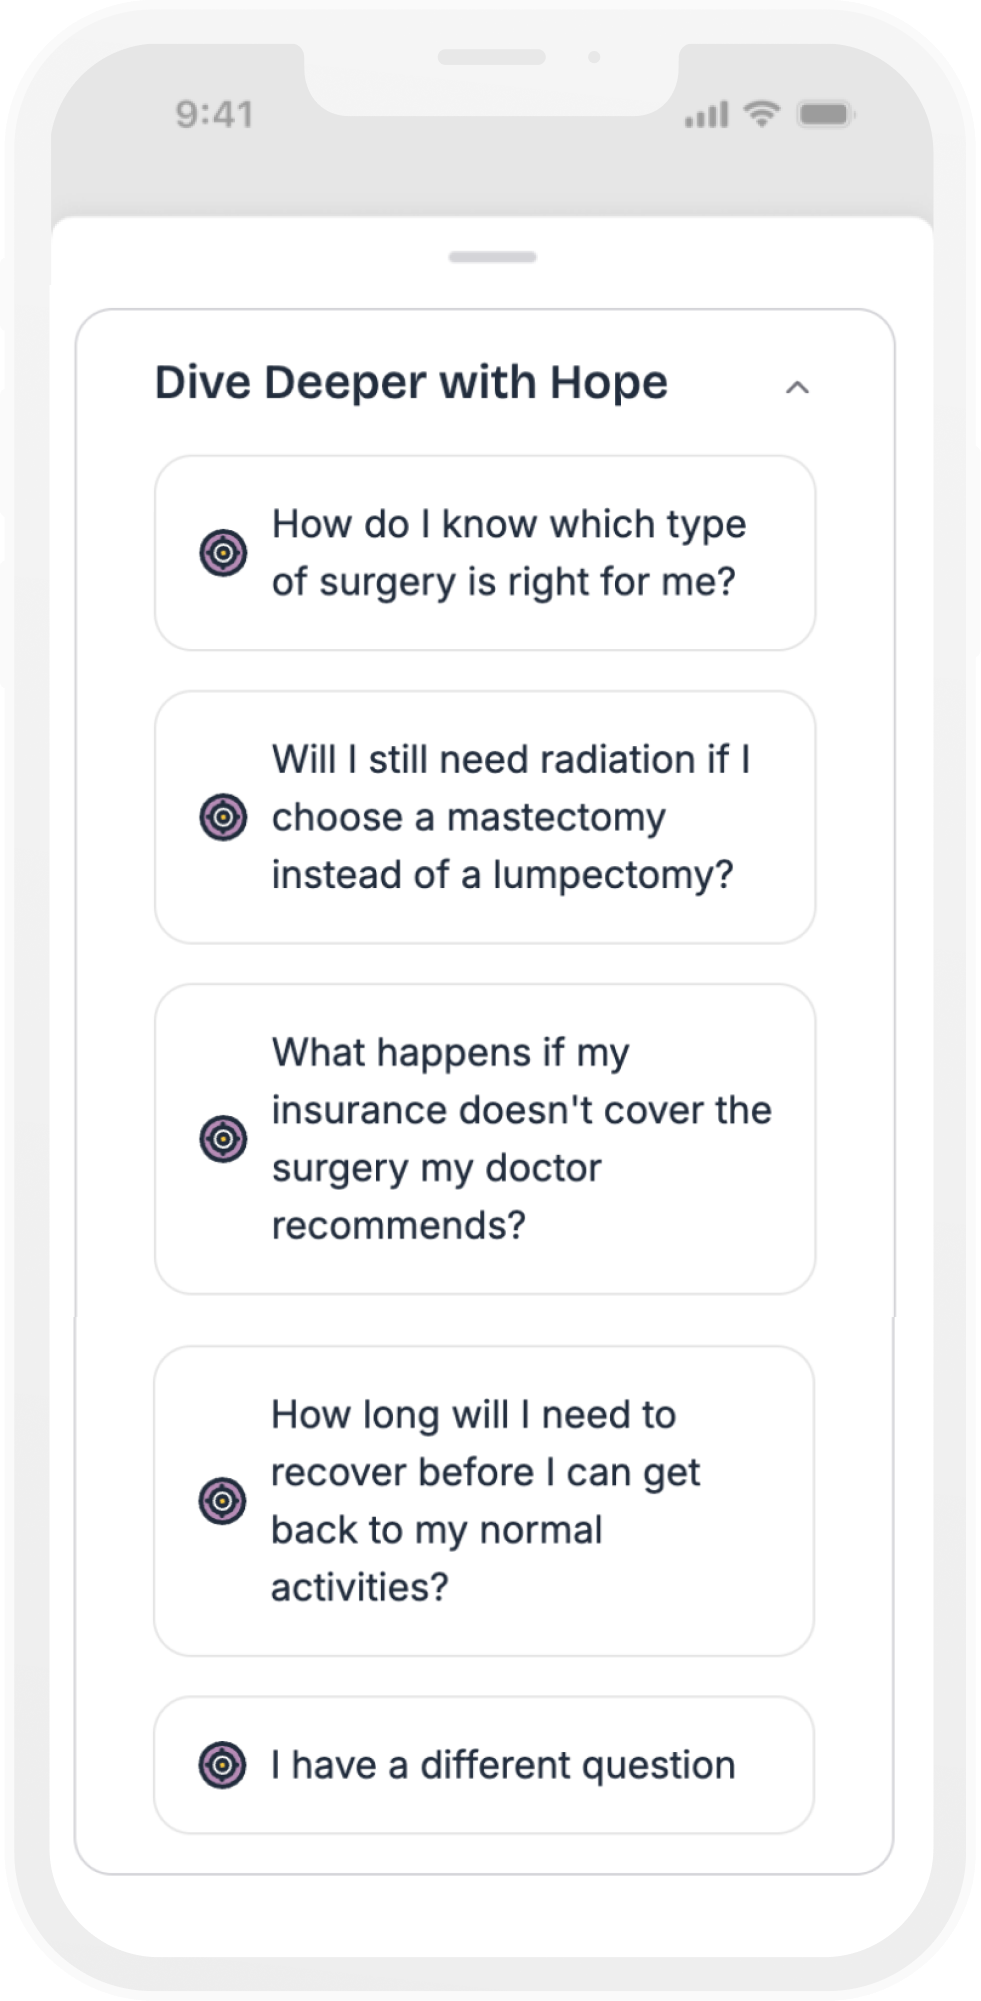
Task: Click the target icon beside "I have a different question"
Action: tap(222, 1765)
